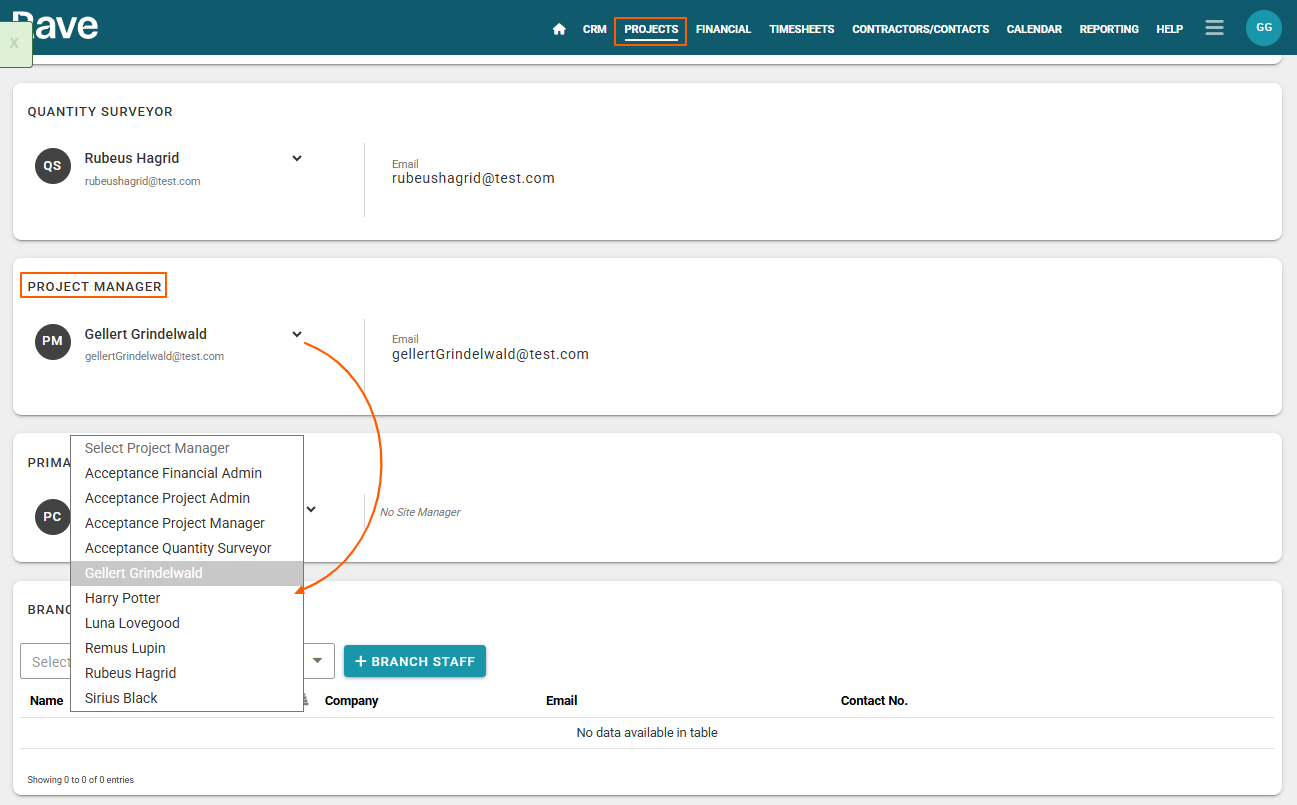This screenshot has height=805, width=1297.
Task: Click the Dave logo
Action: pos(55,25)
